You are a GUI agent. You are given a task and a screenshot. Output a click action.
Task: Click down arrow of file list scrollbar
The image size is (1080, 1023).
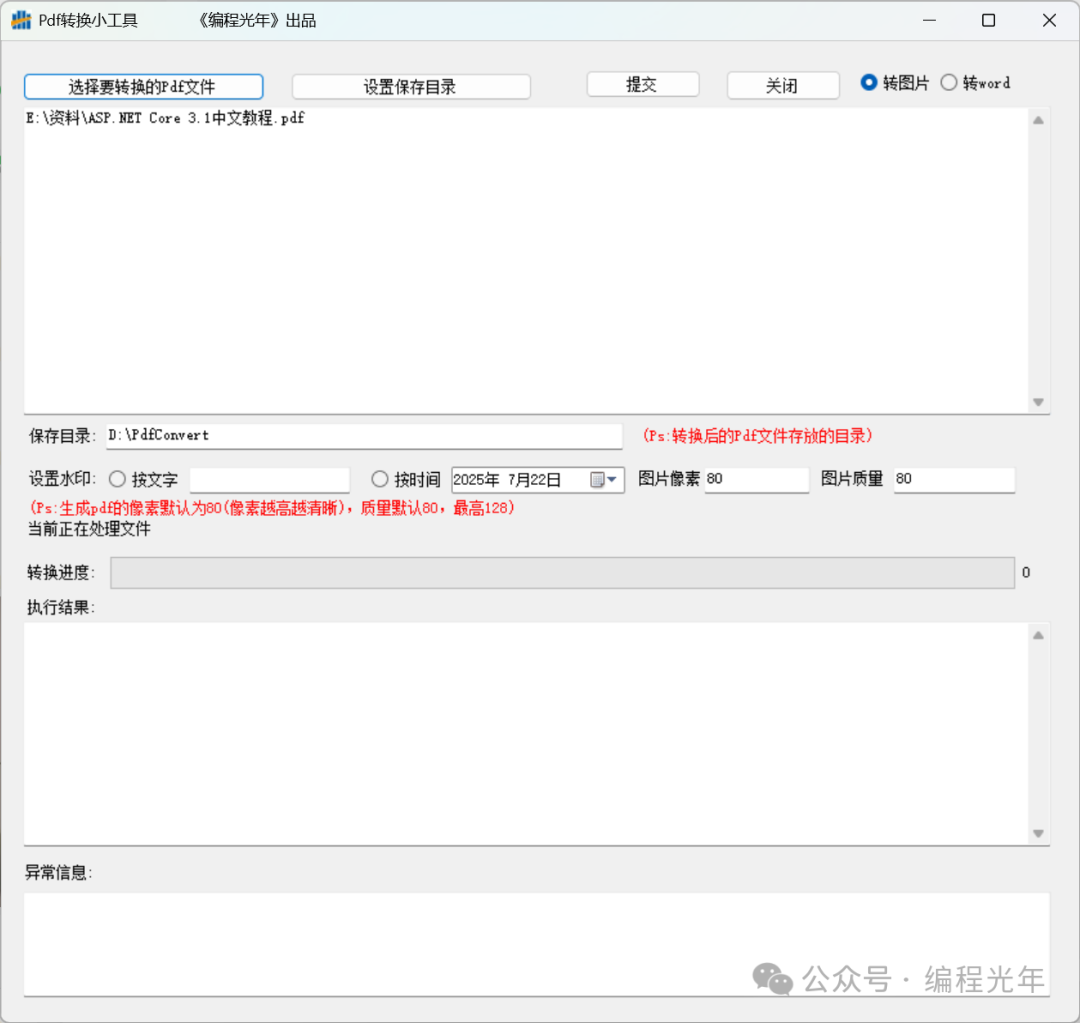[1038, 402]
